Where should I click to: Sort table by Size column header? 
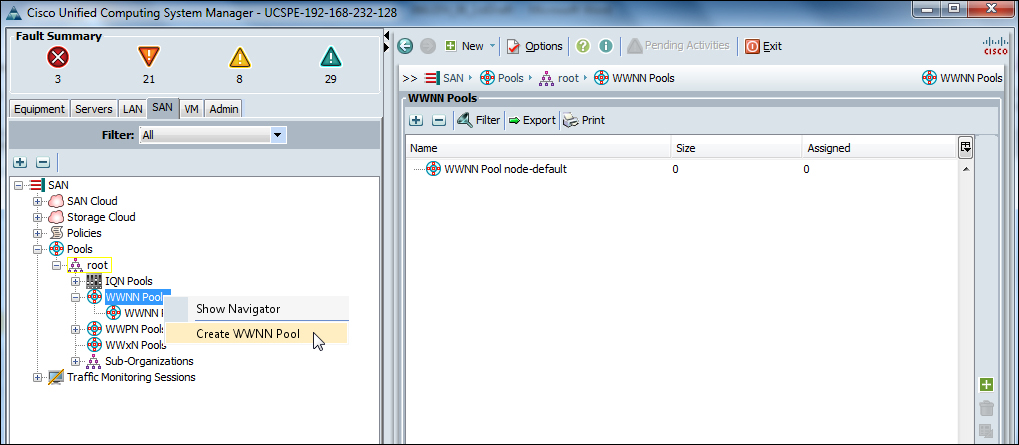coord(736,148)
